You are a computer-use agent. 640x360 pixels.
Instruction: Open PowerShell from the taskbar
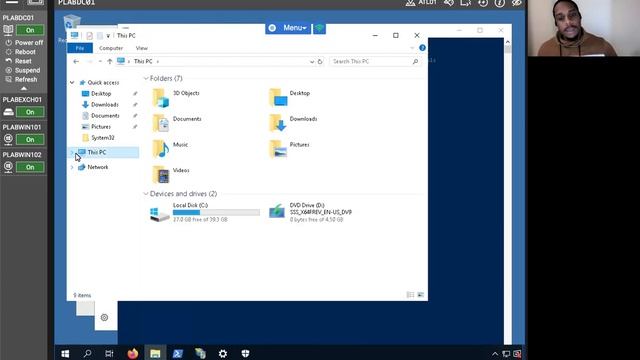178,353
